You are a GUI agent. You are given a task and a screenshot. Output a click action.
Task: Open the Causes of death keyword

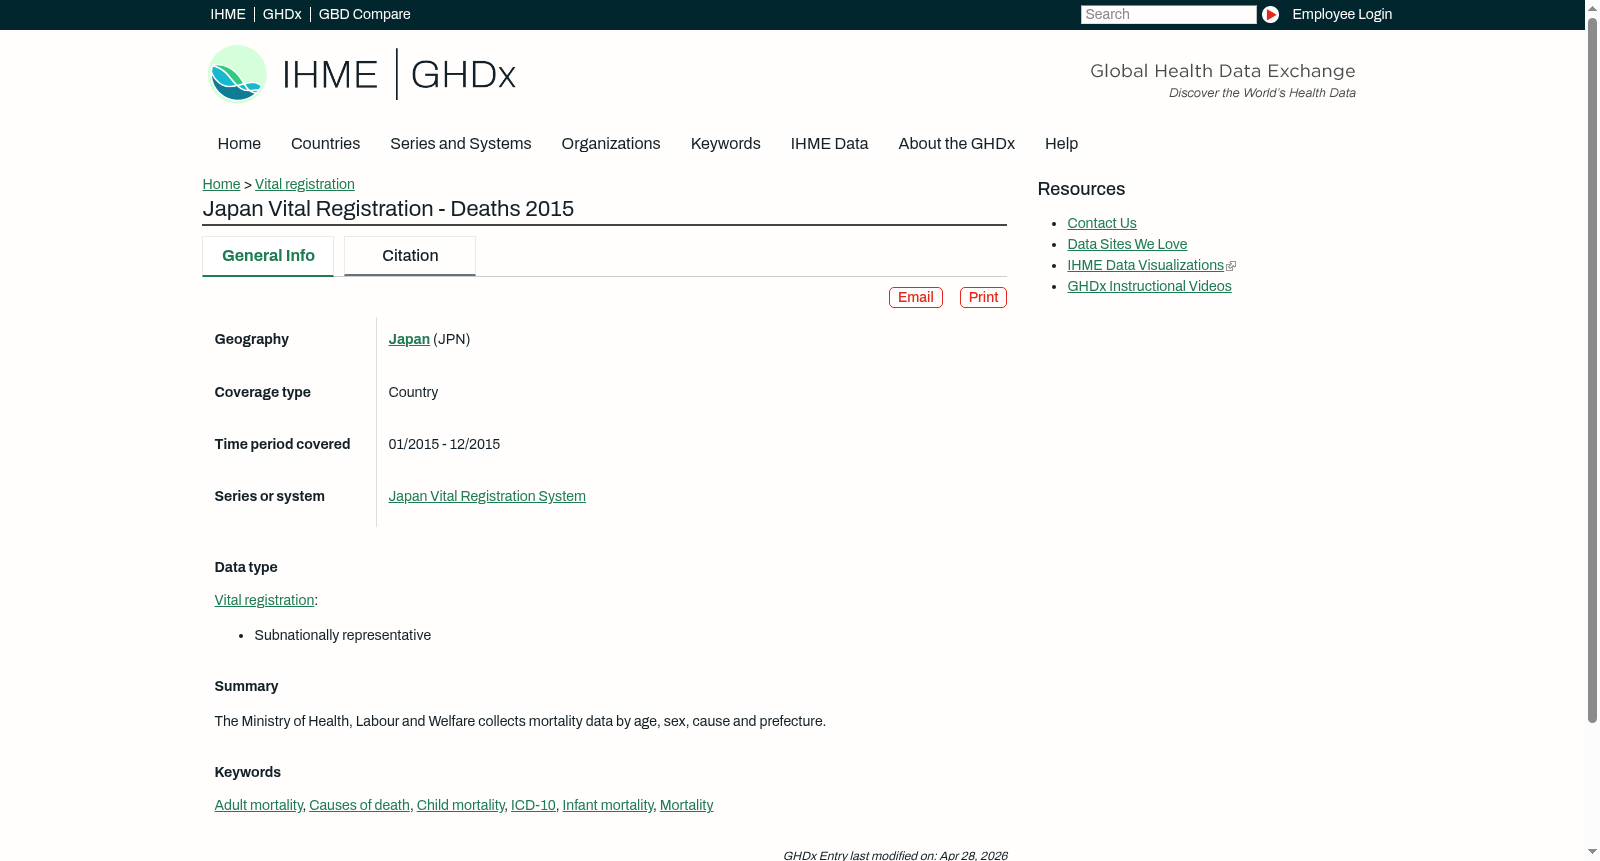[359, 805]
